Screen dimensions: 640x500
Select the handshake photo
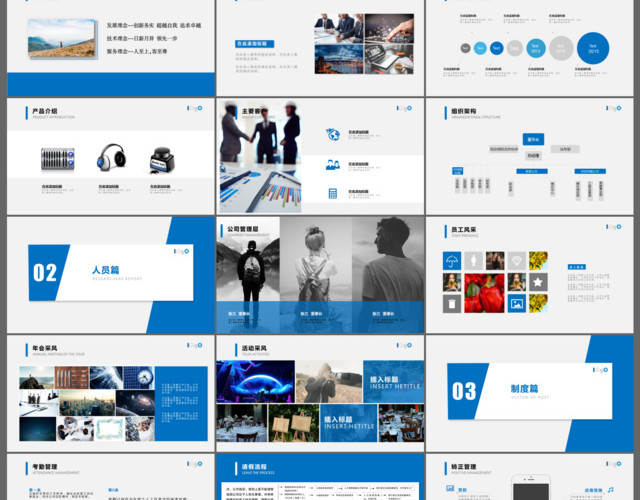tap(260, 131)
